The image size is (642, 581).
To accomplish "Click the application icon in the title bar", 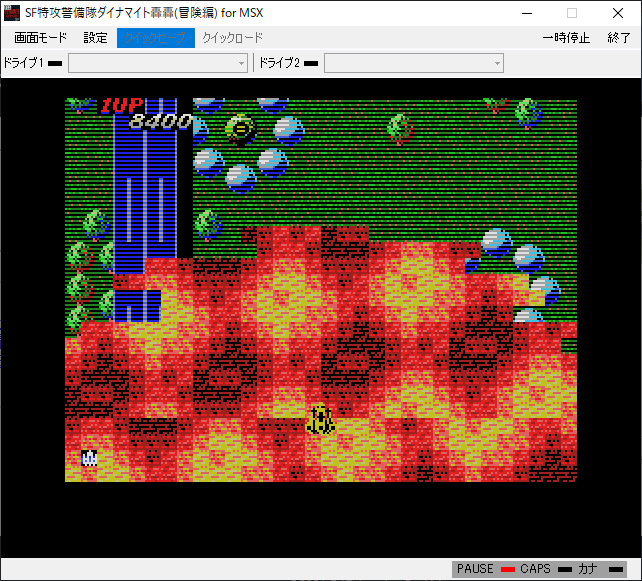I will [x=11, y=13].
